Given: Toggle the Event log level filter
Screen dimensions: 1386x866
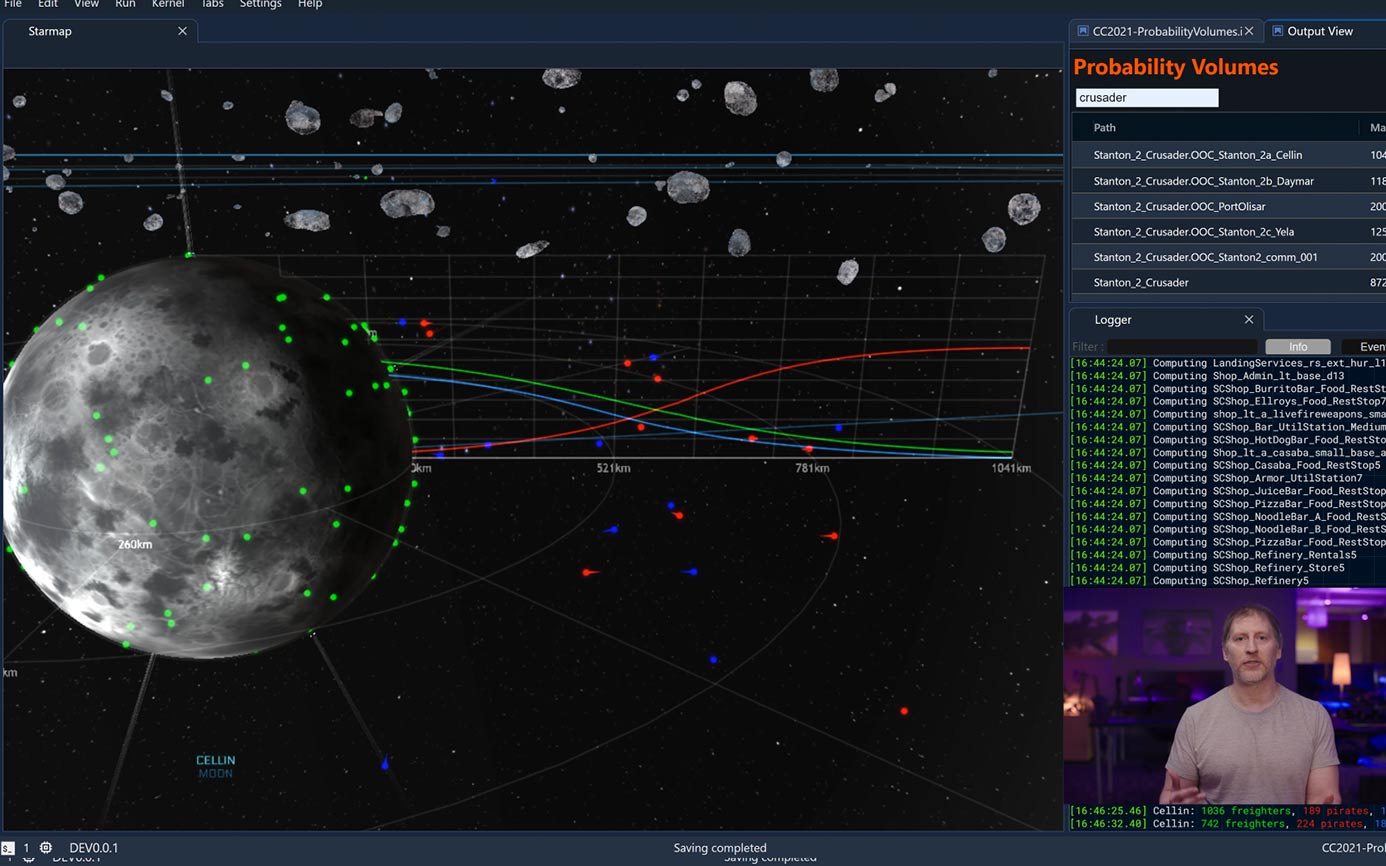Looking at the screenshot, I should (x=1363, y=347).
